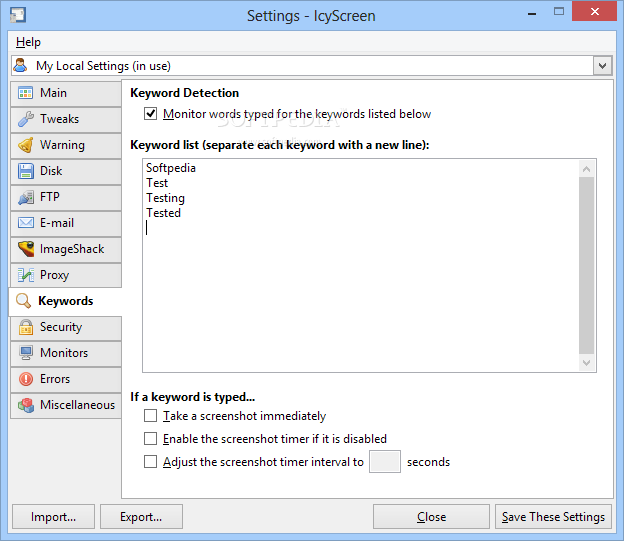Click the user profile icon in settings dropdown

20,65
